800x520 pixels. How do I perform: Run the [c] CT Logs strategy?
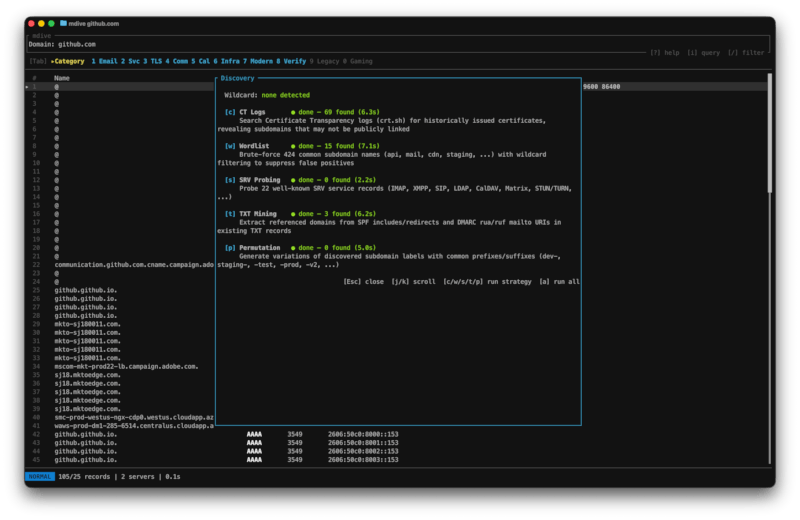coord(245,112)
